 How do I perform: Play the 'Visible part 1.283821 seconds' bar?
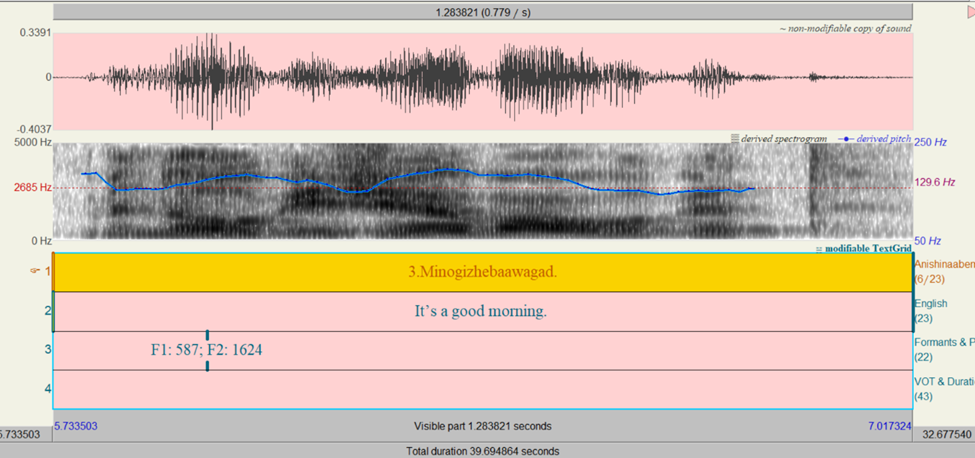tap(483, 426)
